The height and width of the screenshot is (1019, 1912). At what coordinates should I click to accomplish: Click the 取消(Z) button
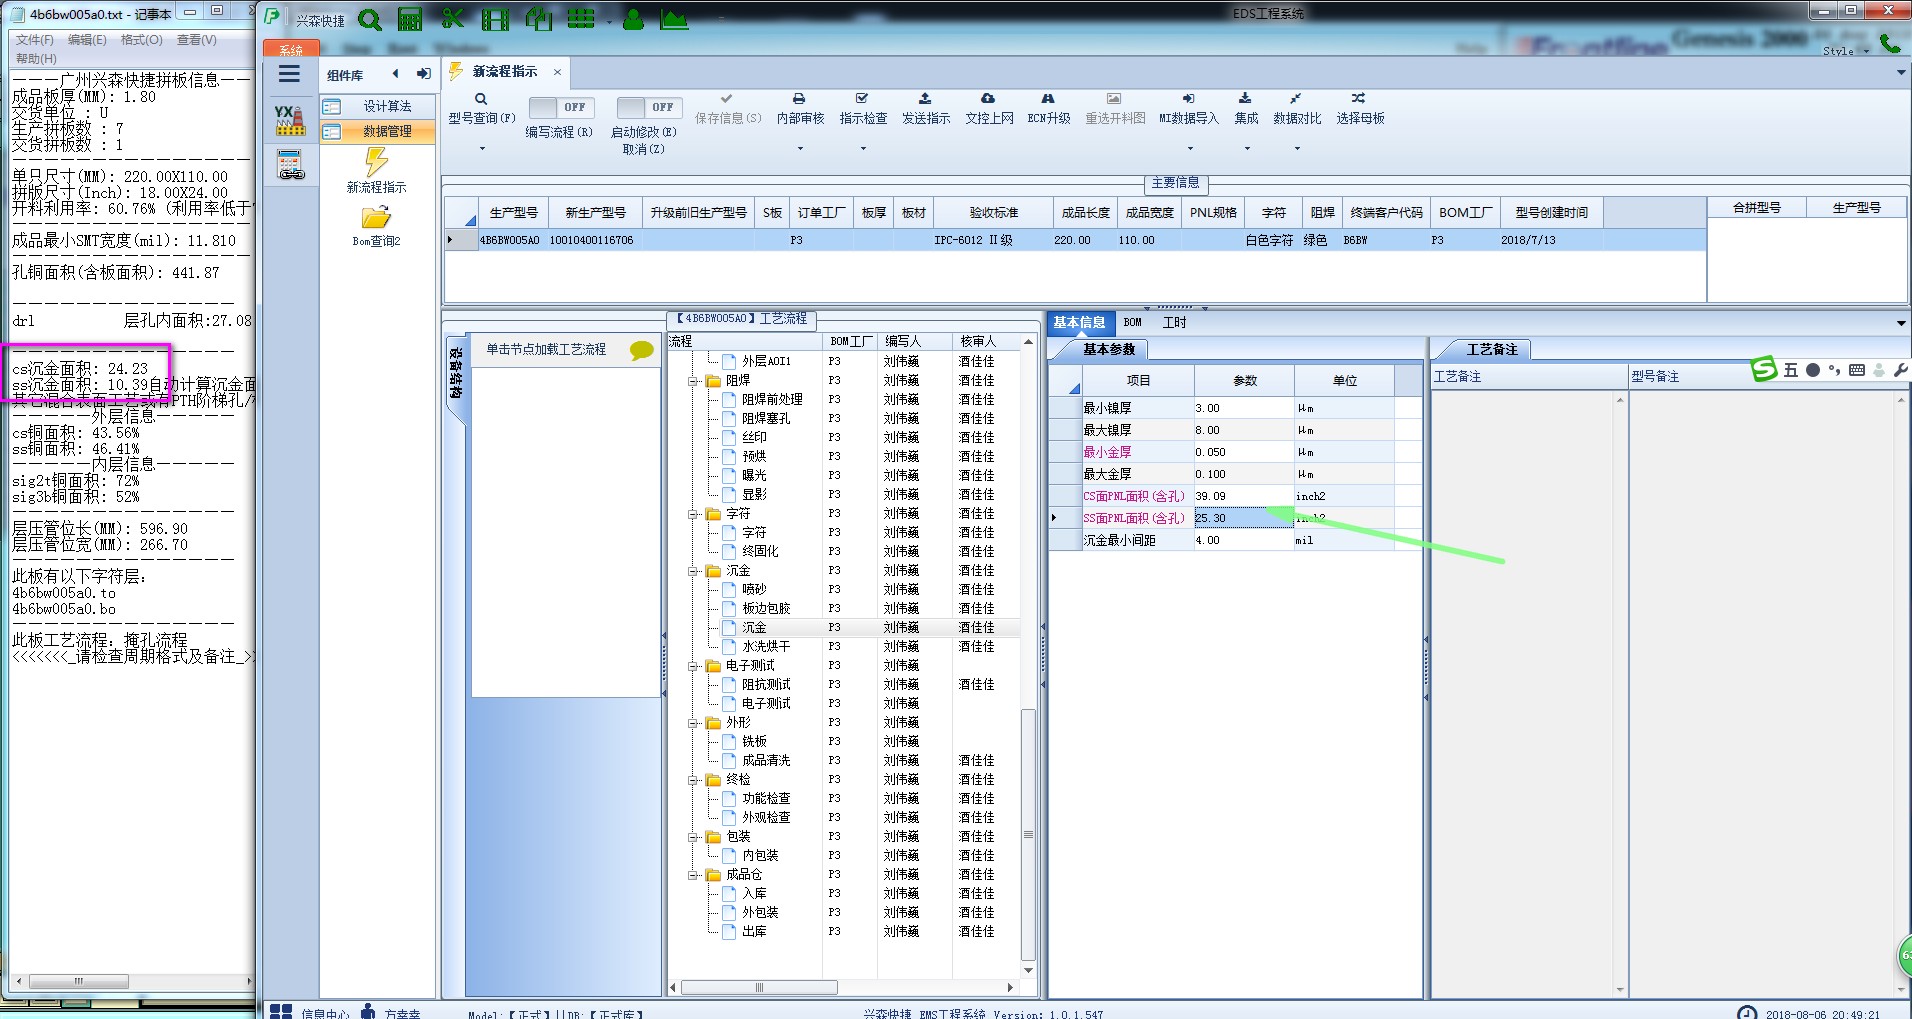tap(643, 149)
